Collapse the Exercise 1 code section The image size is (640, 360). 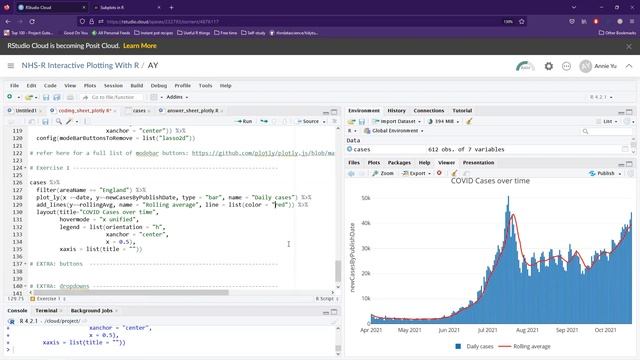25,168
